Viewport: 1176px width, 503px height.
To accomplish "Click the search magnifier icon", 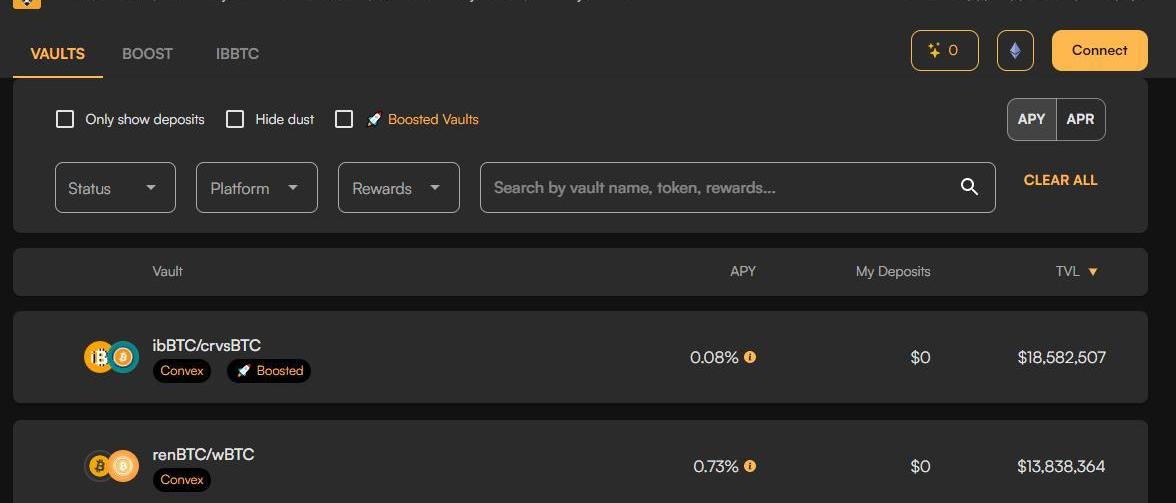I will tap(968, 187).
